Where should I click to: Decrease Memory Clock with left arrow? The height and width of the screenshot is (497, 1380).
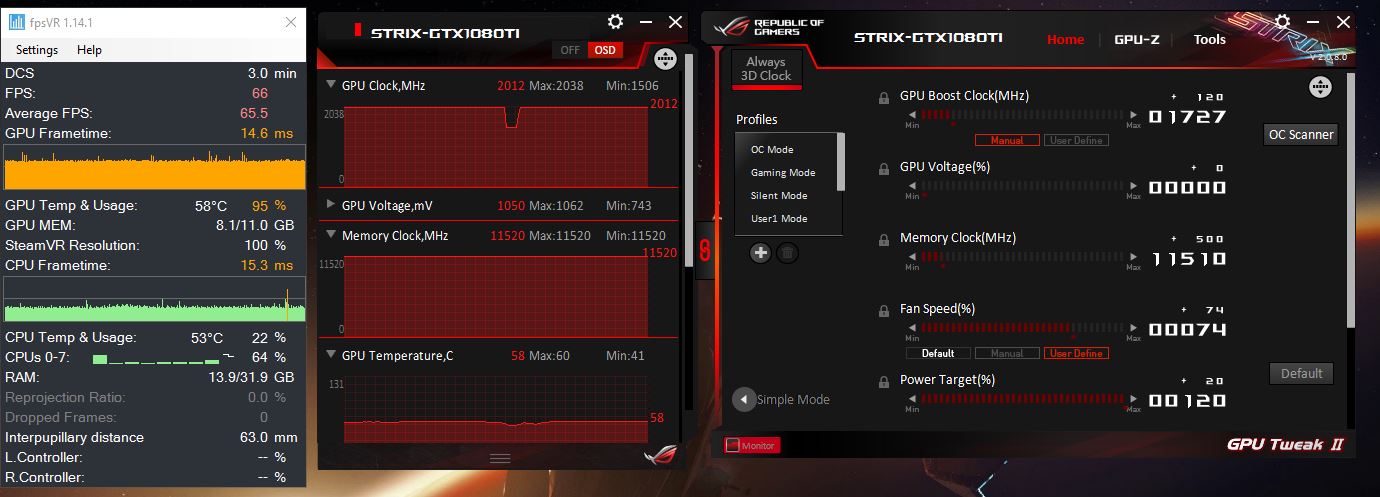[x=911, y=257]
